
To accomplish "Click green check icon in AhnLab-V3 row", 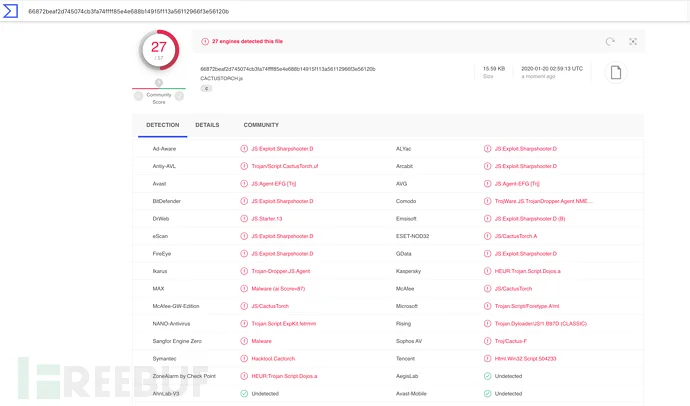I will pyautogui.click(x=244, y=394).
